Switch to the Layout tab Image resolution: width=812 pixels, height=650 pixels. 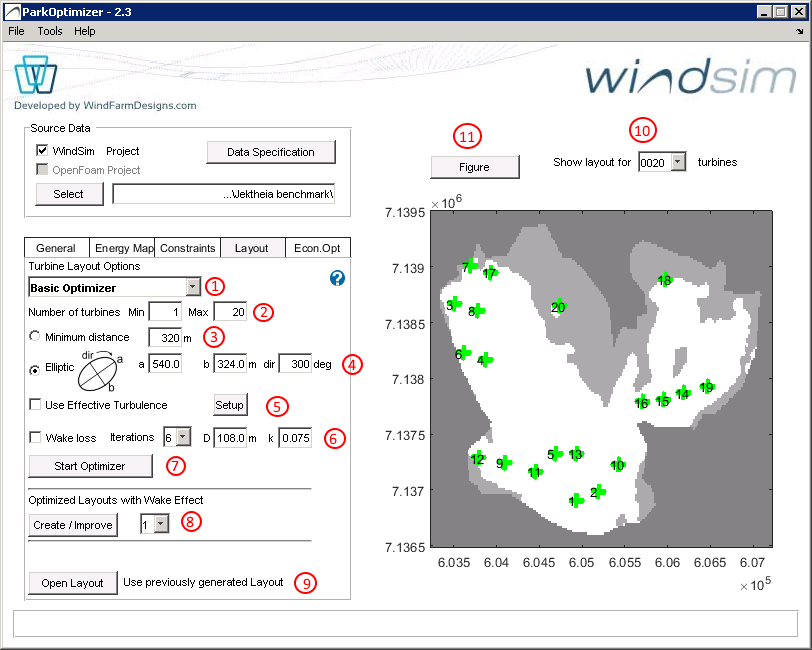click(252, 248)
